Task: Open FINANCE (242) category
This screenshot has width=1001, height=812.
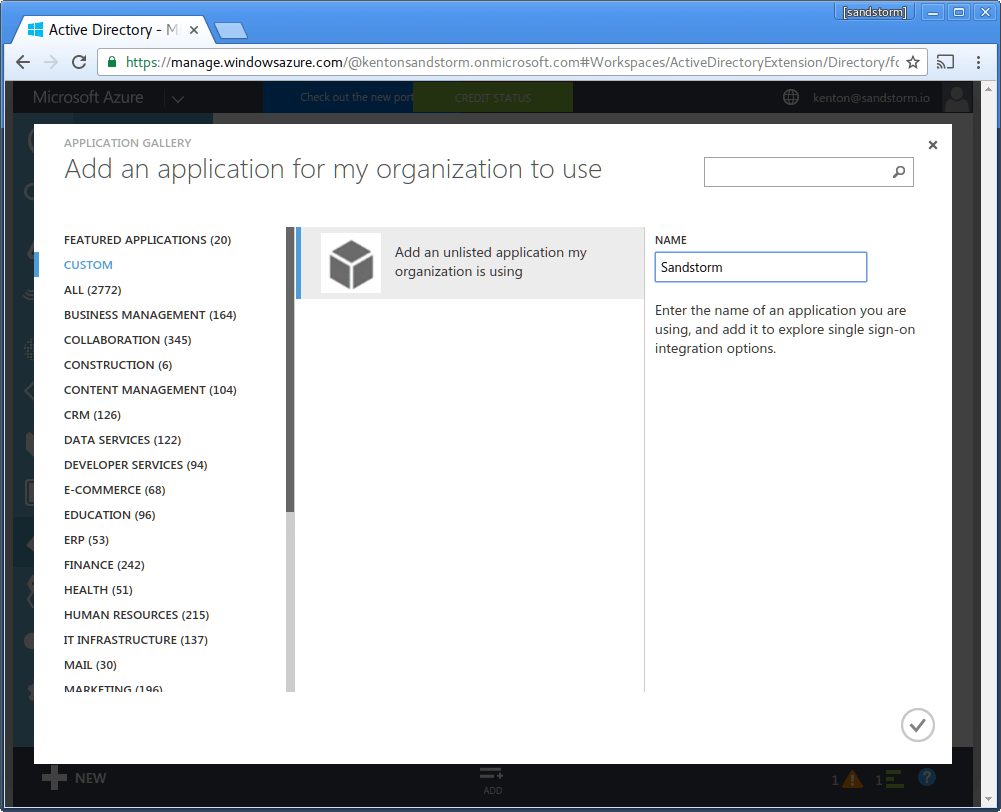Action: (x=104, y=565)
